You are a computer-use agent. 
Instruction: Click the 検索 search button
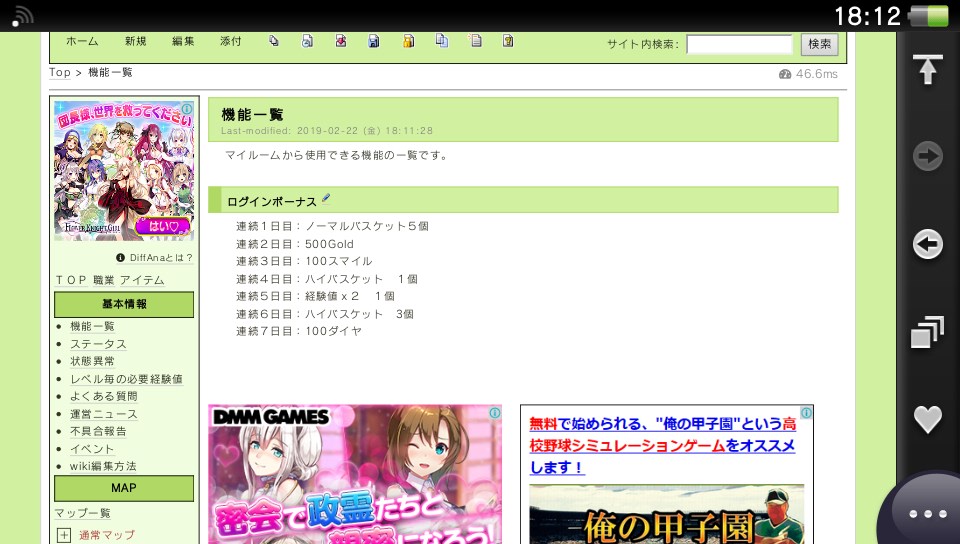point(819,44)
